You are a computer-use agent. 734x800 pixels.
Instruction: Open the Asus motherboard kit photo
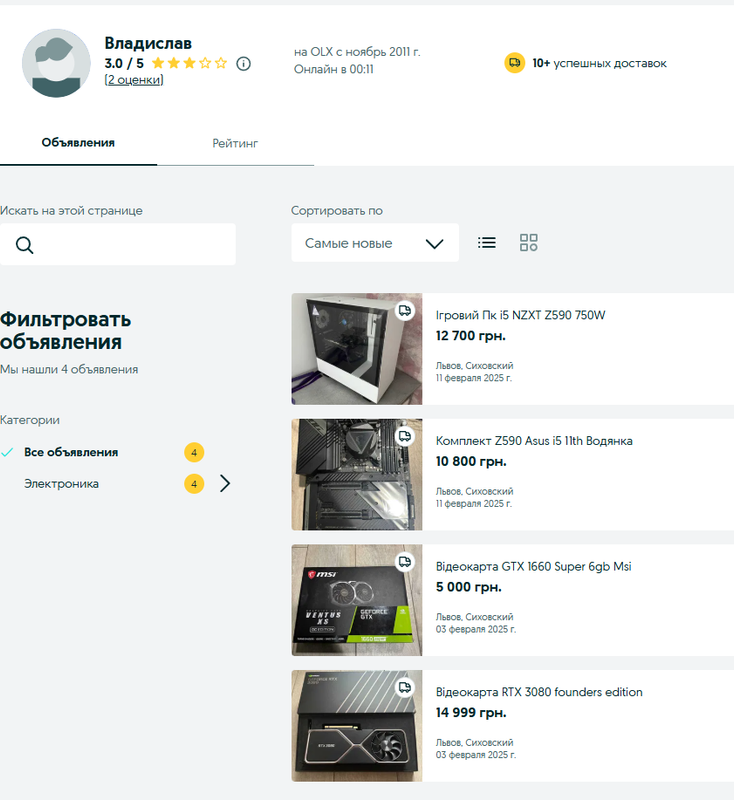click(357, 474)
